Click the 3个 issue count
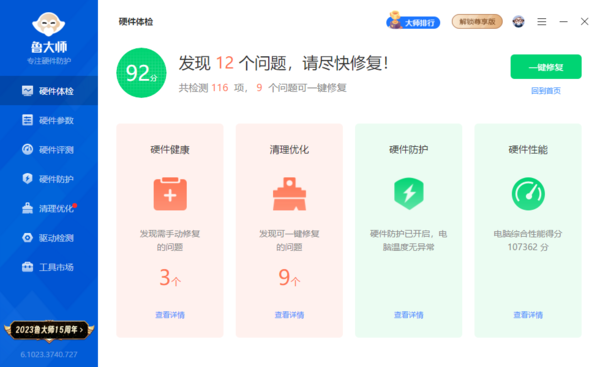Image resolution: width=600 pixels, height=367 pixels. pyautogui.click(x=170, y=277)
